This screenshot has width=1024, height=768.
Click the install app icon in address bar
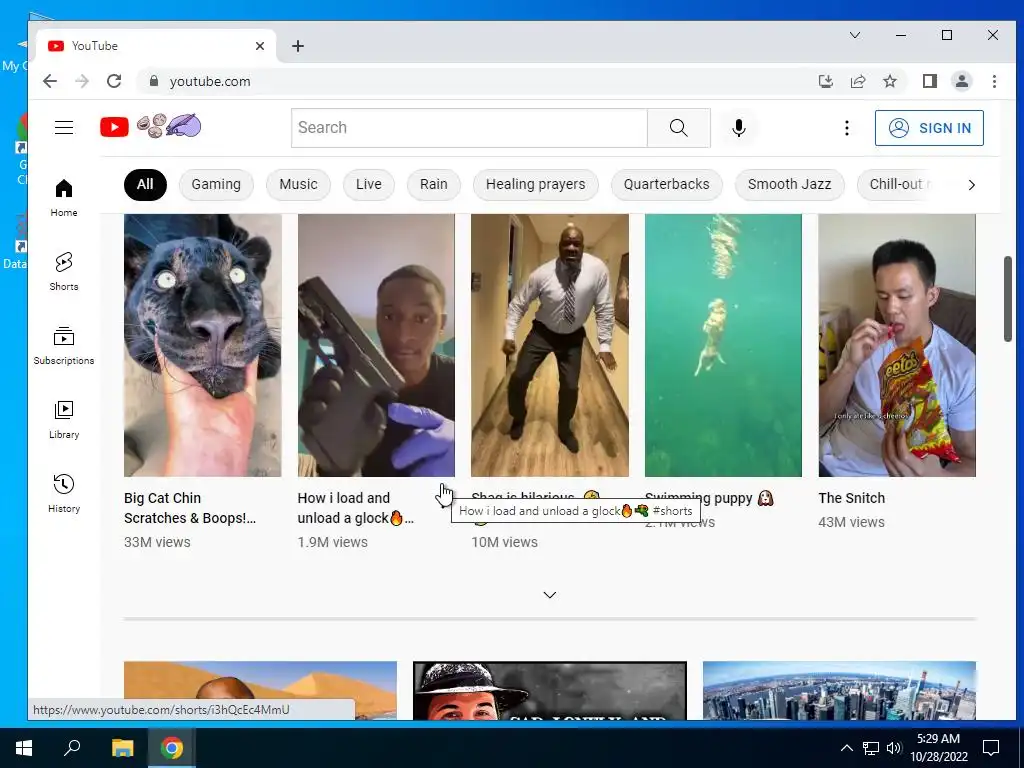(x=825, y=81)
